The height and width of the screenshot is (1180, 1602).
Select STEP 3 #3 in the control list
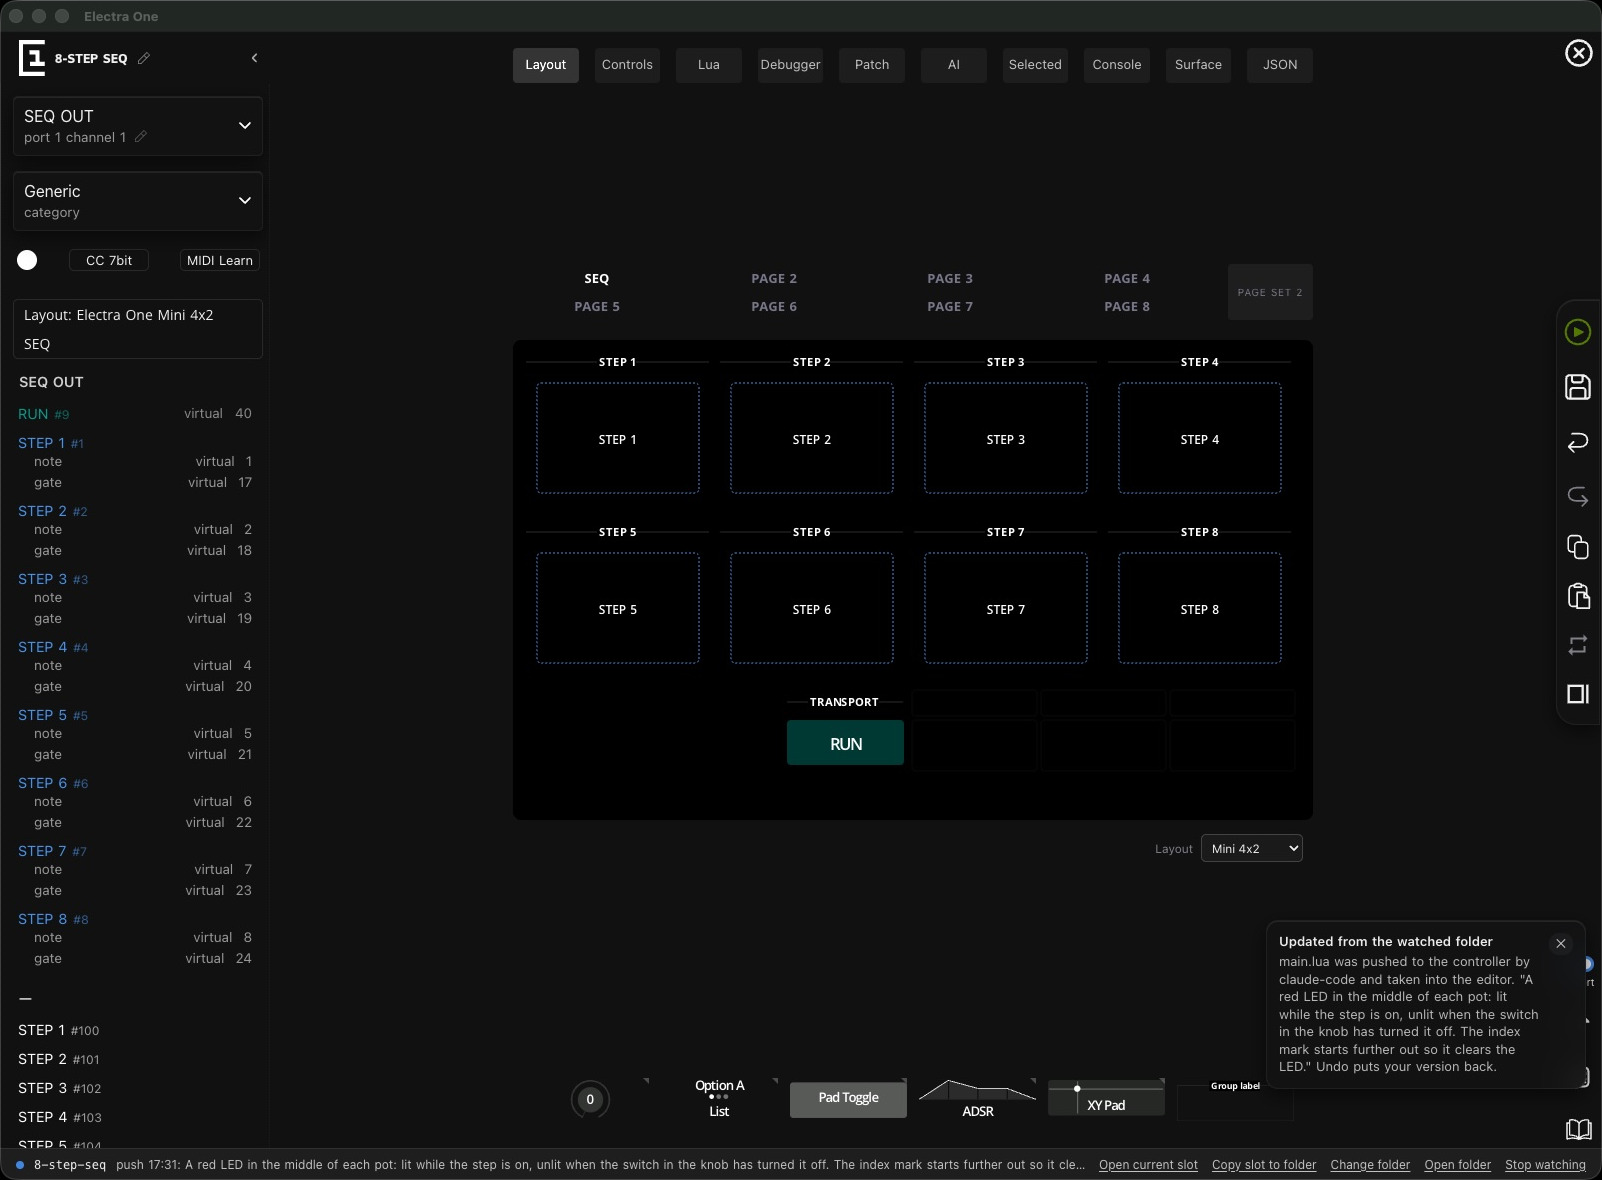[53, 579]
